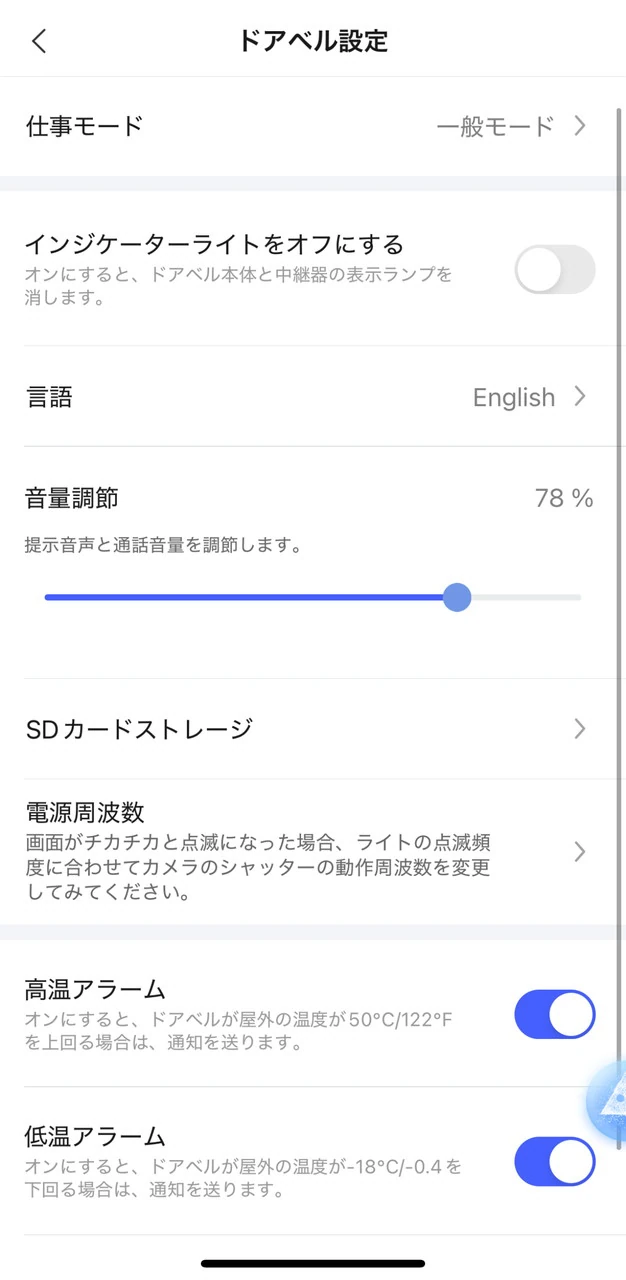Tap the 一般モード value text

coord(495,127)
